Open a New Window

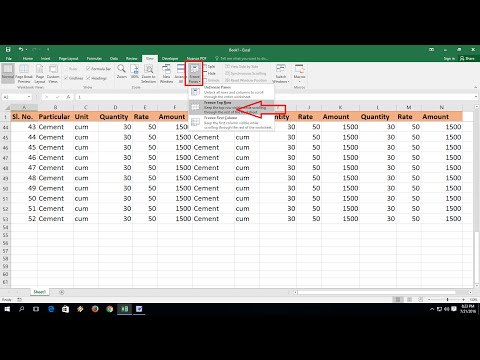[166, 73]
